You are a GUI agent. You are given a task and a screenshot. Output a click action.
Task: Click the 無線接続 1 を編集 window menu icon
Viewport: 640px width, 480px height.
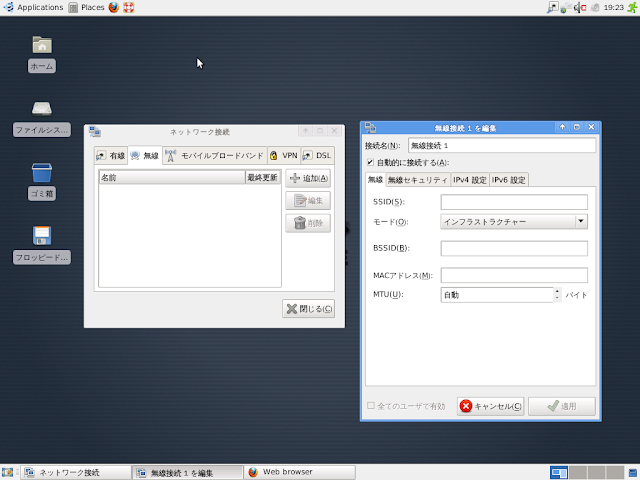(x=371, y=128)
